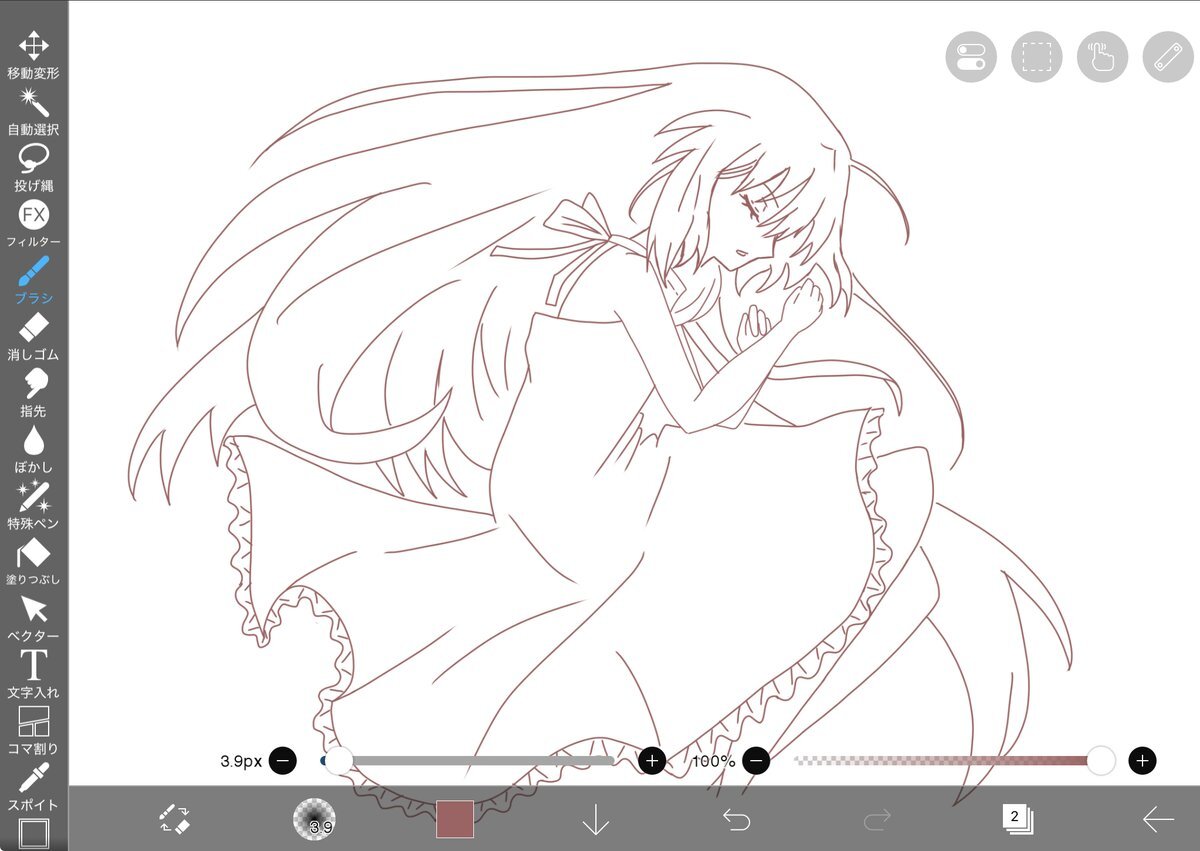This screenshot has height=851, width=1200.
Task: Click the 100% opacity value
Action: [714, 761]
